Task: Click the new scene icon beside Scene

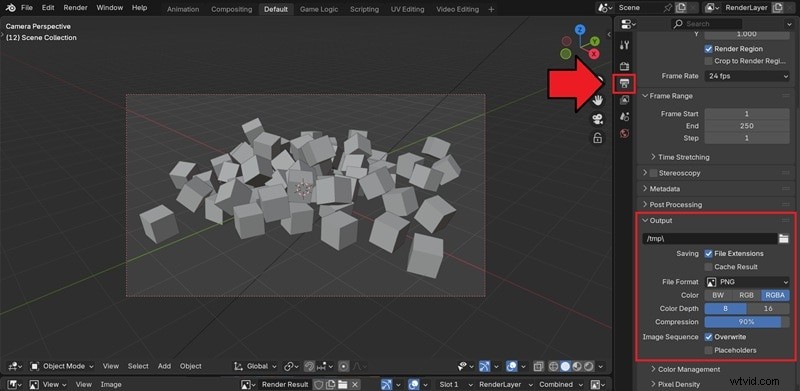Action: [681, 8]
